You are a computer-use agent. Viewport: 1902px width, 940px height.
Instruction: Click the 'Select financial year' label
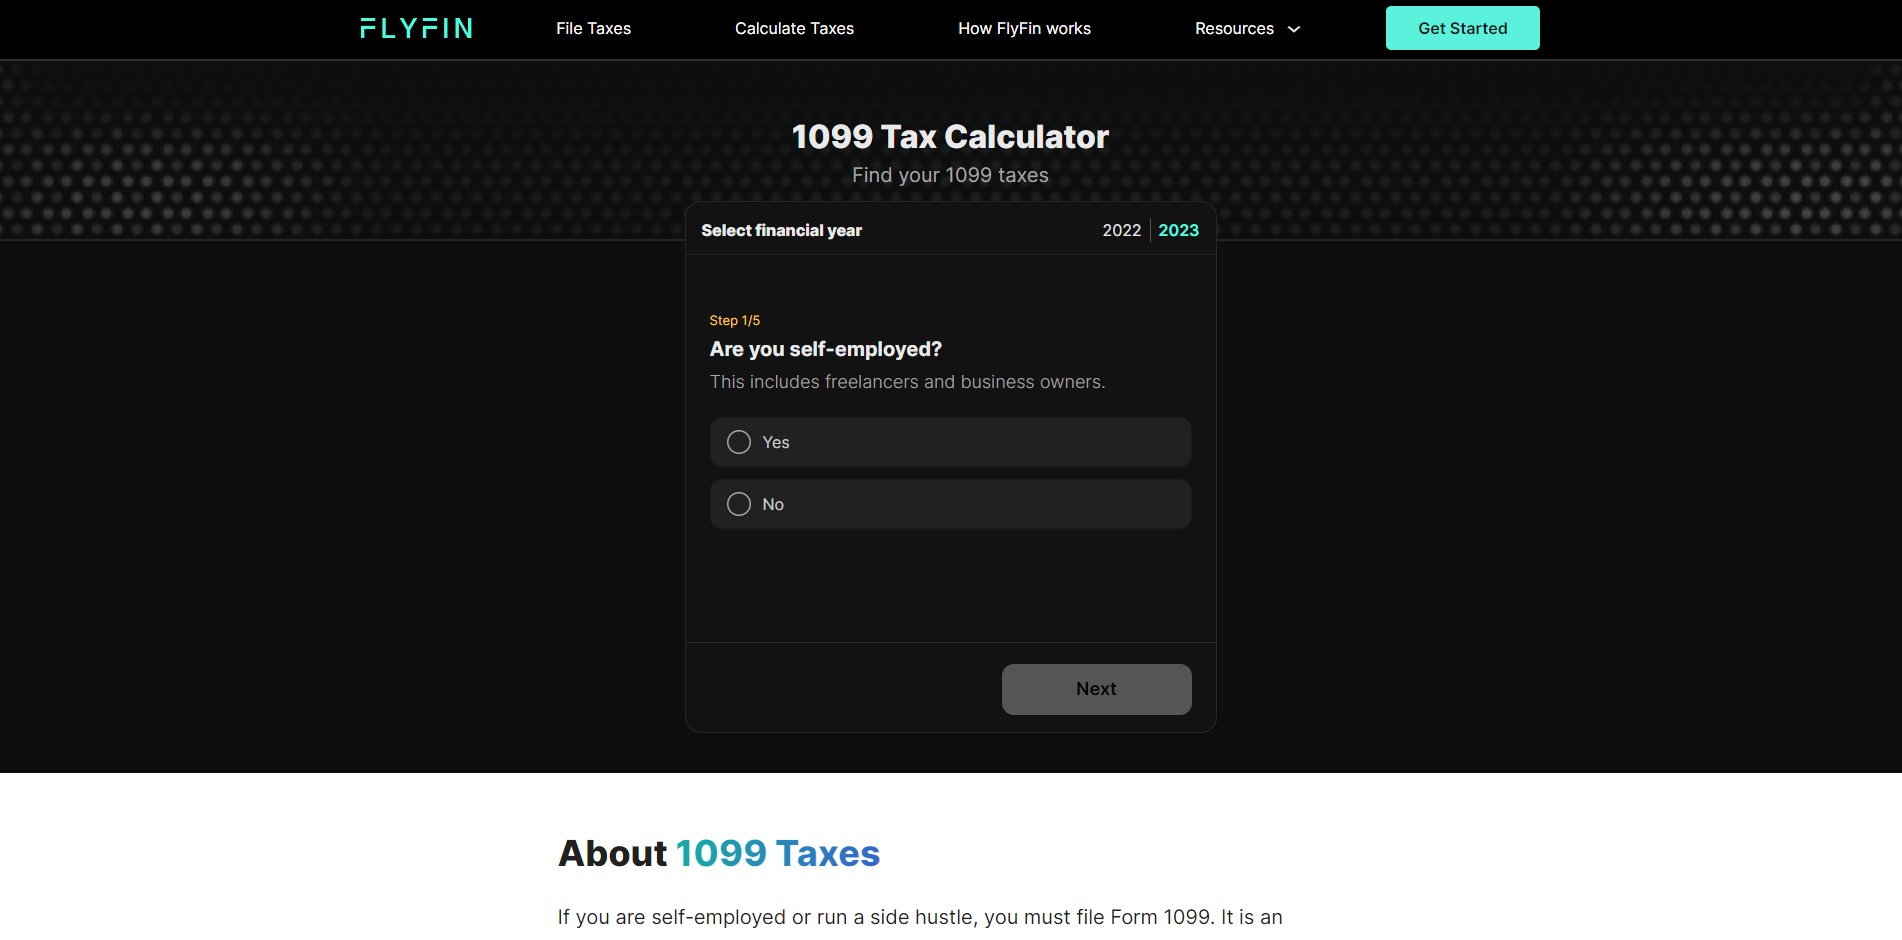tap(781, 230)
